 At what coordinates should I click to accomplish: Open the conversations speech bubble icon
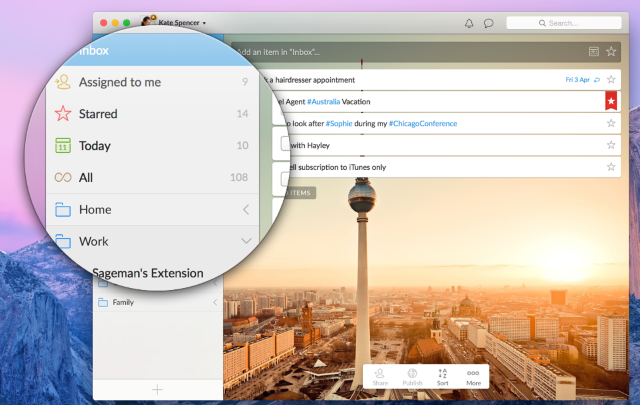coord(489,23)
